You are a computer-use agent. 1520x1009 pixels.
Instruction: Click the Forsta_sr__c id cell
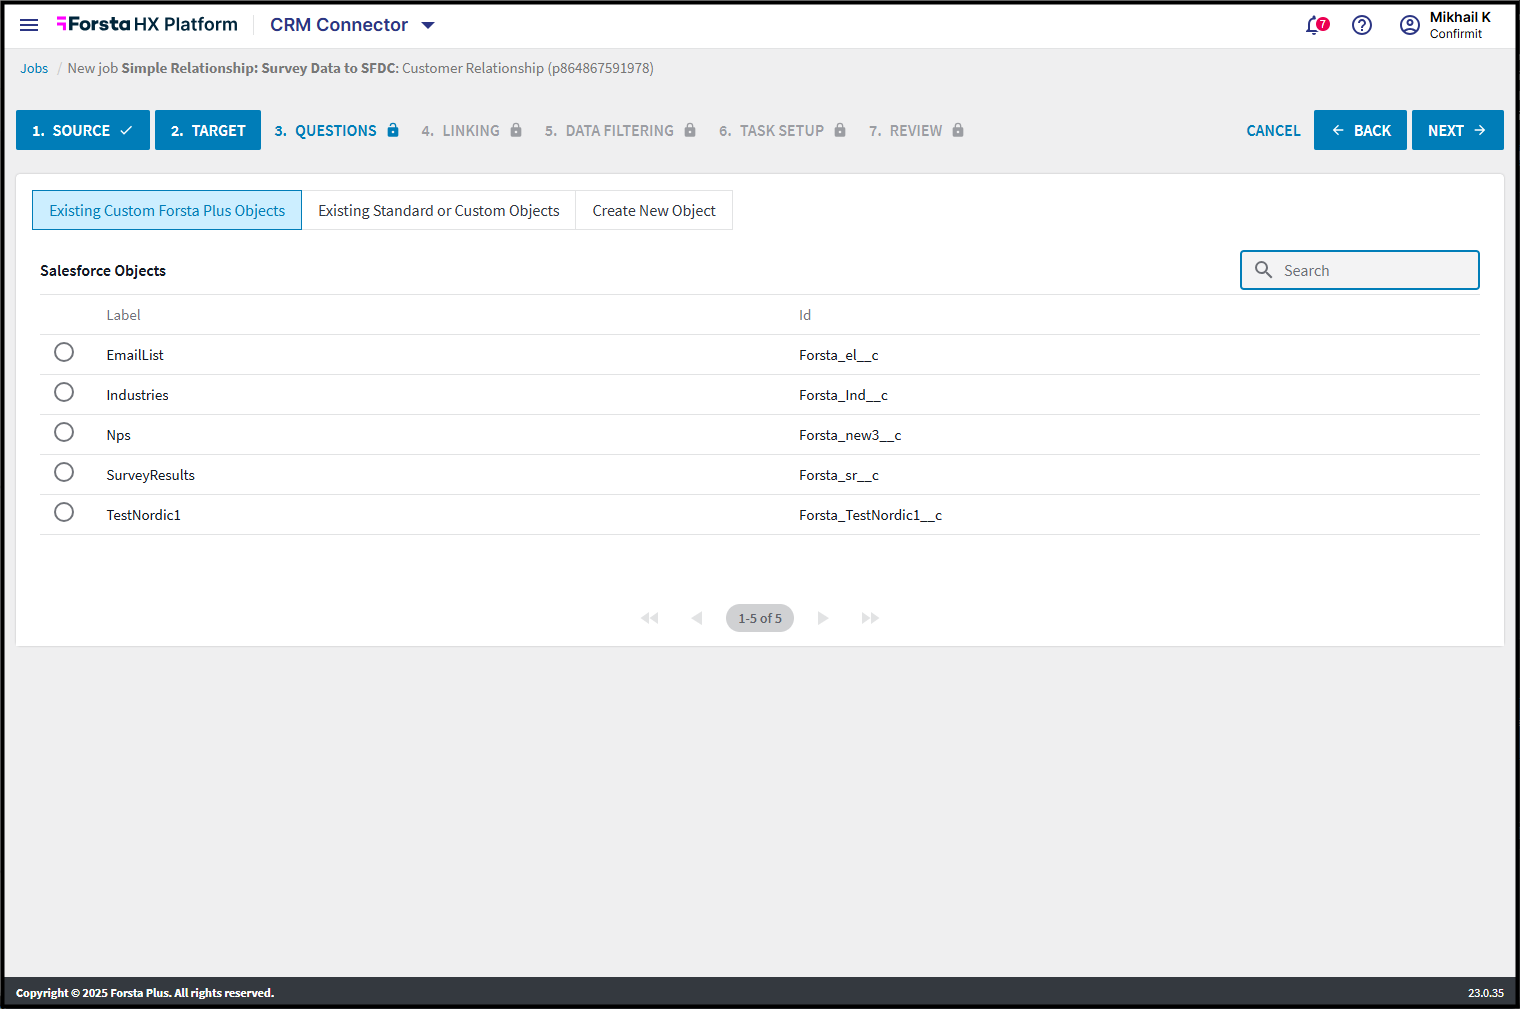pos(839,475)
